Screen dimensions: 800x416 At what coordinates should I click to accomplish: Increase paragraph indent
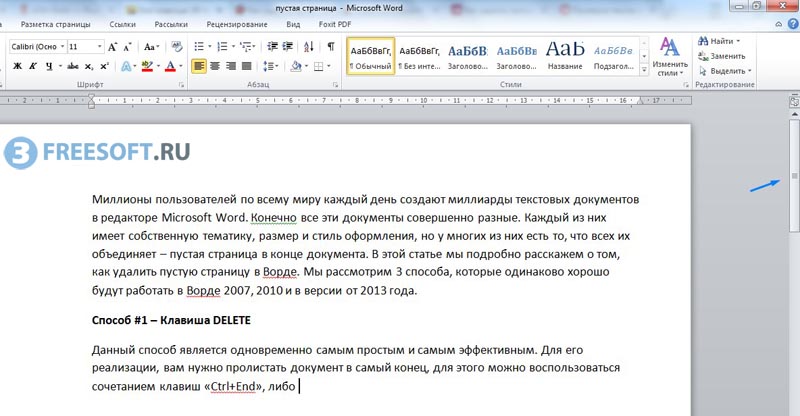point(288,47)
